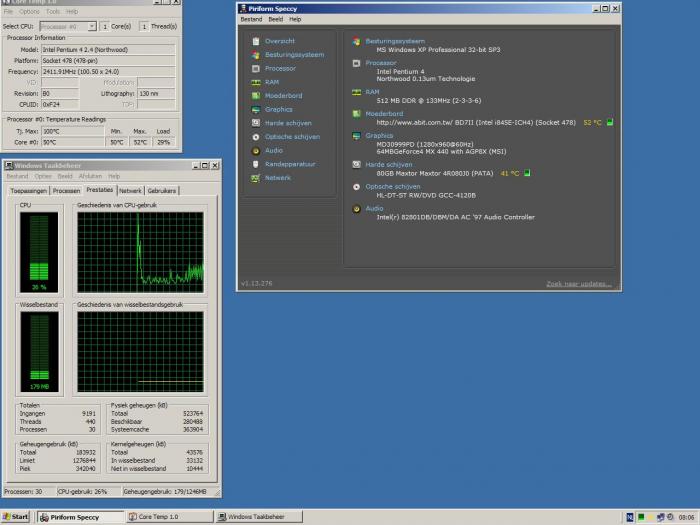Image resolution: width=700 pixels, height=525 pixels.
Task: Select the Processor icon in the sidebar
Action: pyautogui.click(x=256, y=69)
